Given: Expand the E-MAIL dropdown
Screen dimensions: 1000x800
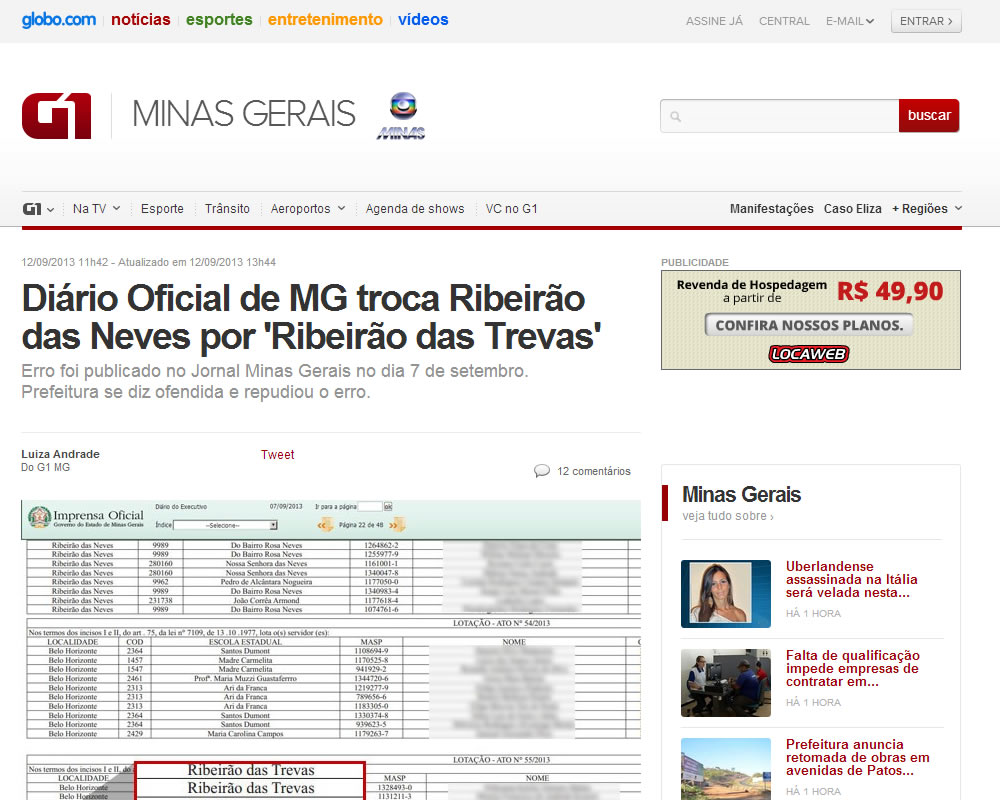Looking at the screenshot, I should click(x=850, y=21).
